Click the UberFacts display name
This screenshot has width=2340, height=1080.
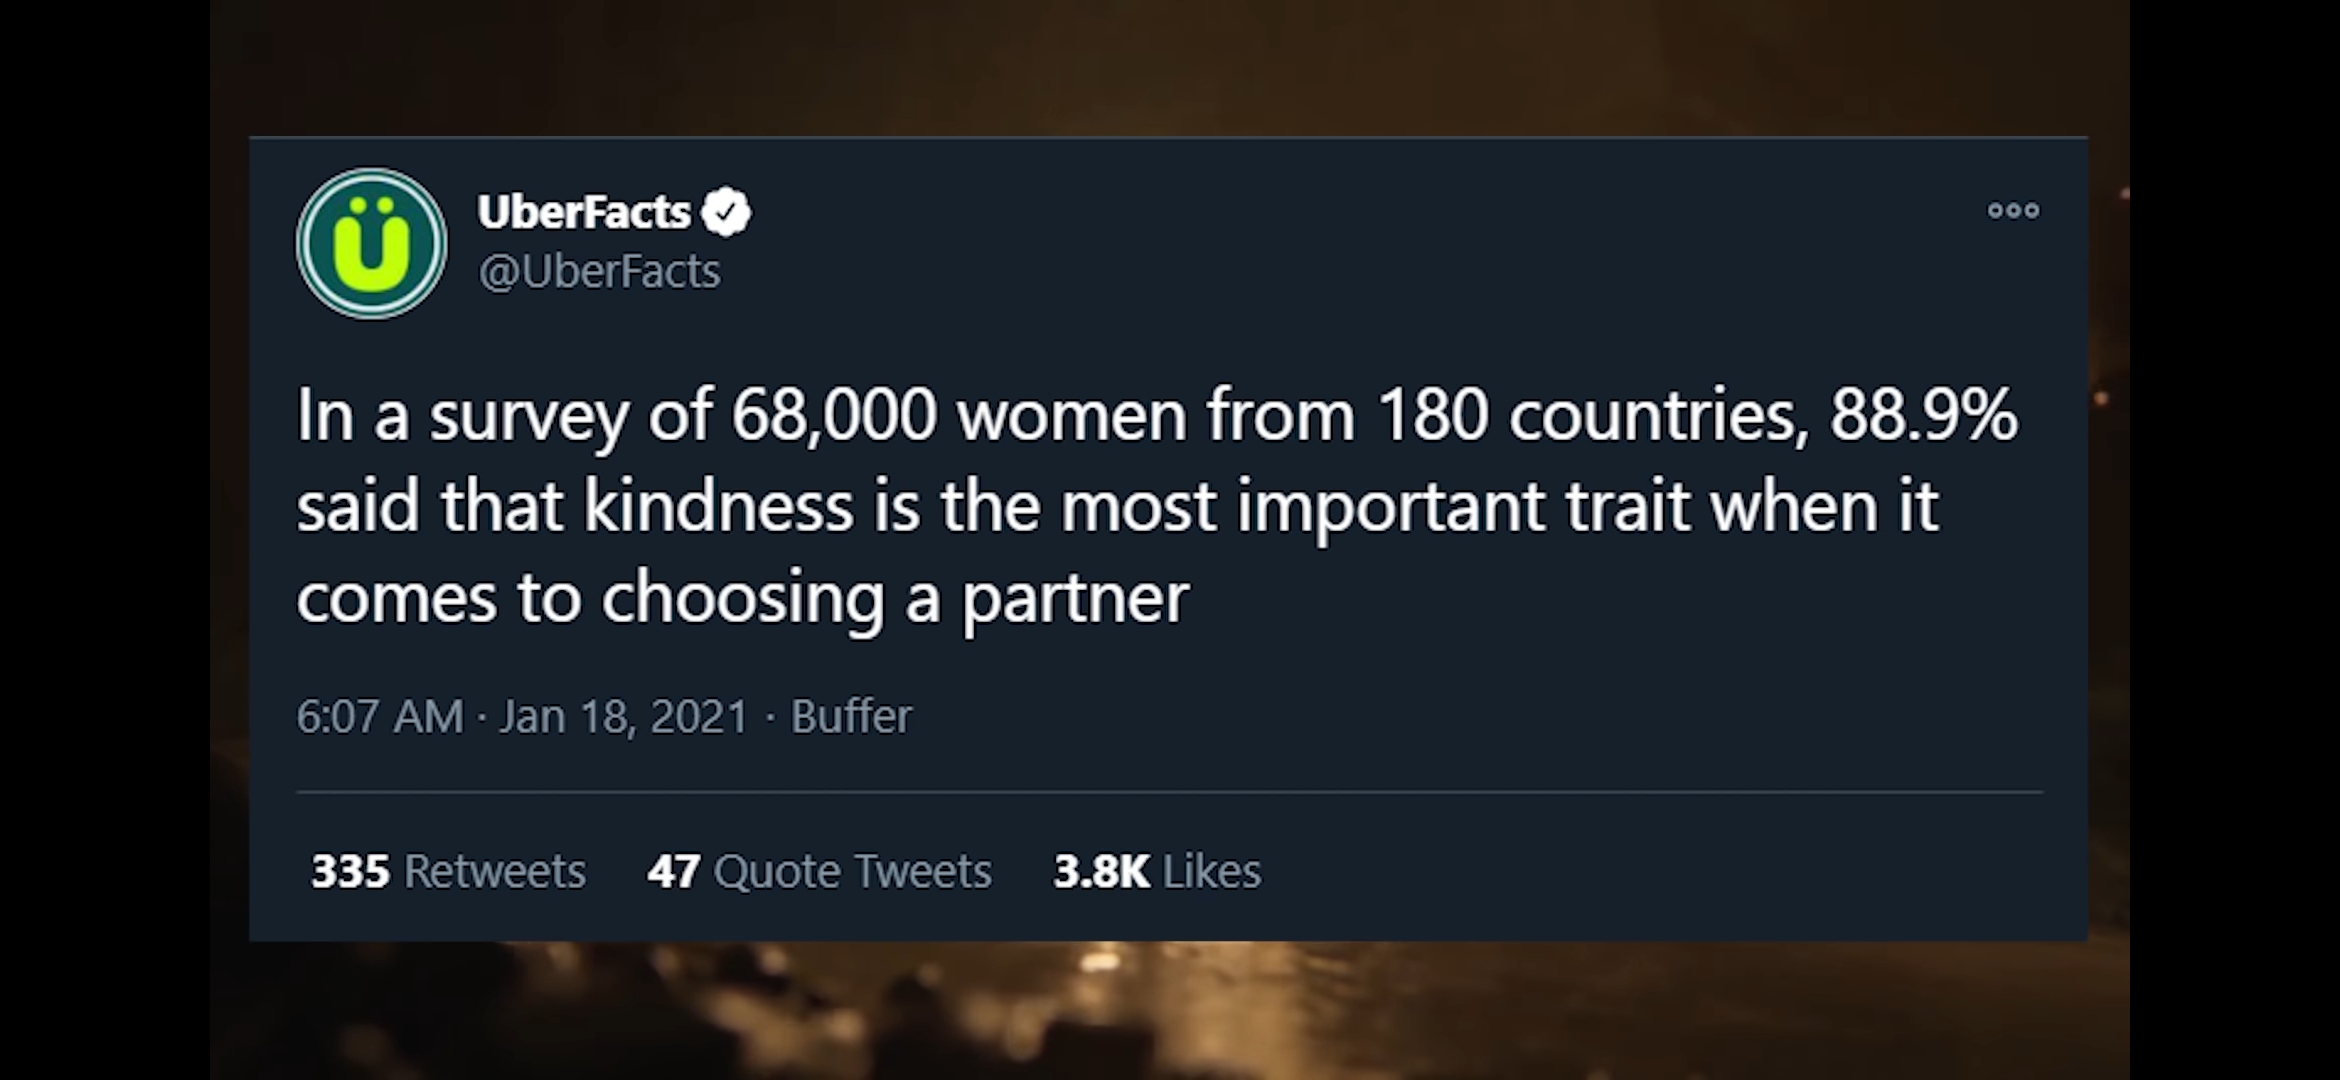point(584,211)
